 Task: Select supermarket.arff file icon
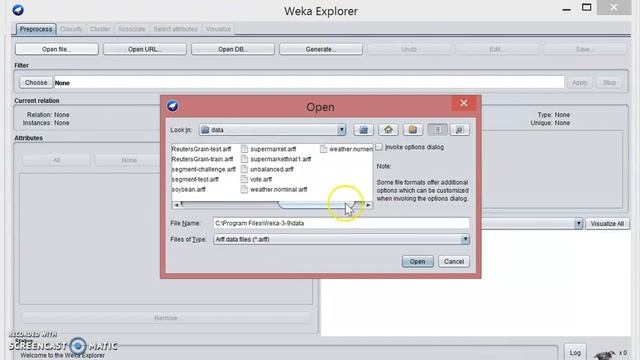pyautogui.click(x=244, y=149)
